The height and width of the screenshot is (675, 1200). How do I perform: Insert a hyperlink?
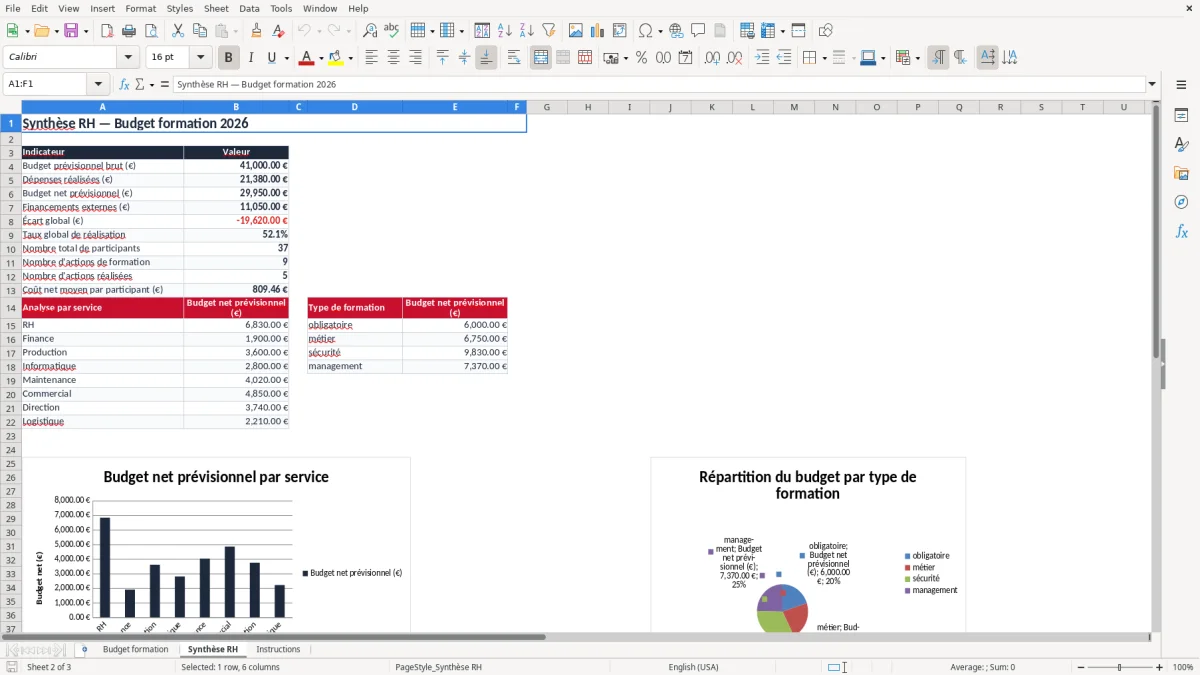676,31
